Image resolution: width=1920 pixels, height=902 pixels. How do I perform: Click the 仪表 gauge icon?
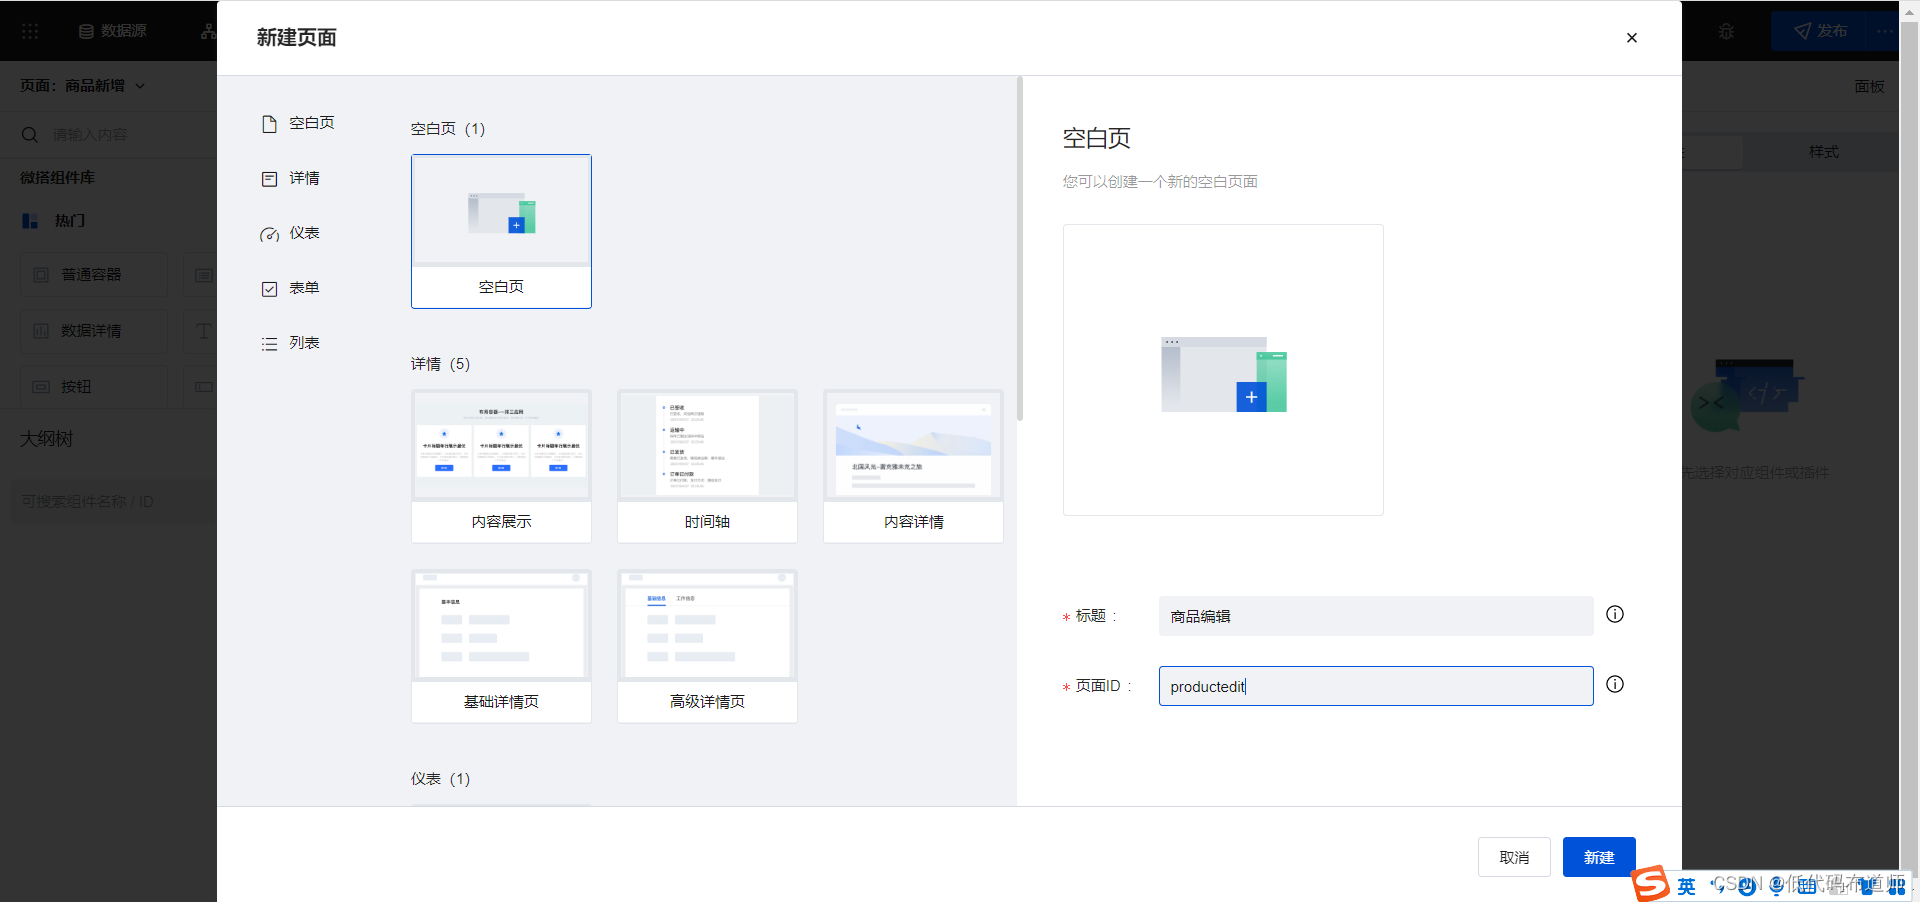[x=269, y=235]
